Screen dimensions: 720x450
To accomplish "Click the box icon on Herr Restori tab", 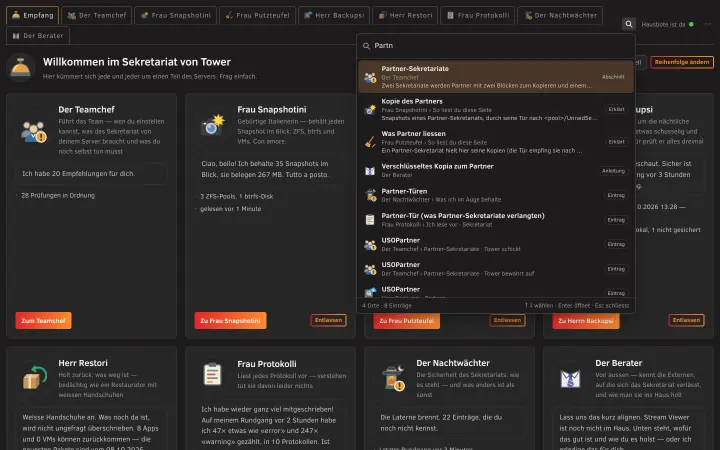I will pyautogui.click(x=382, y=15).
